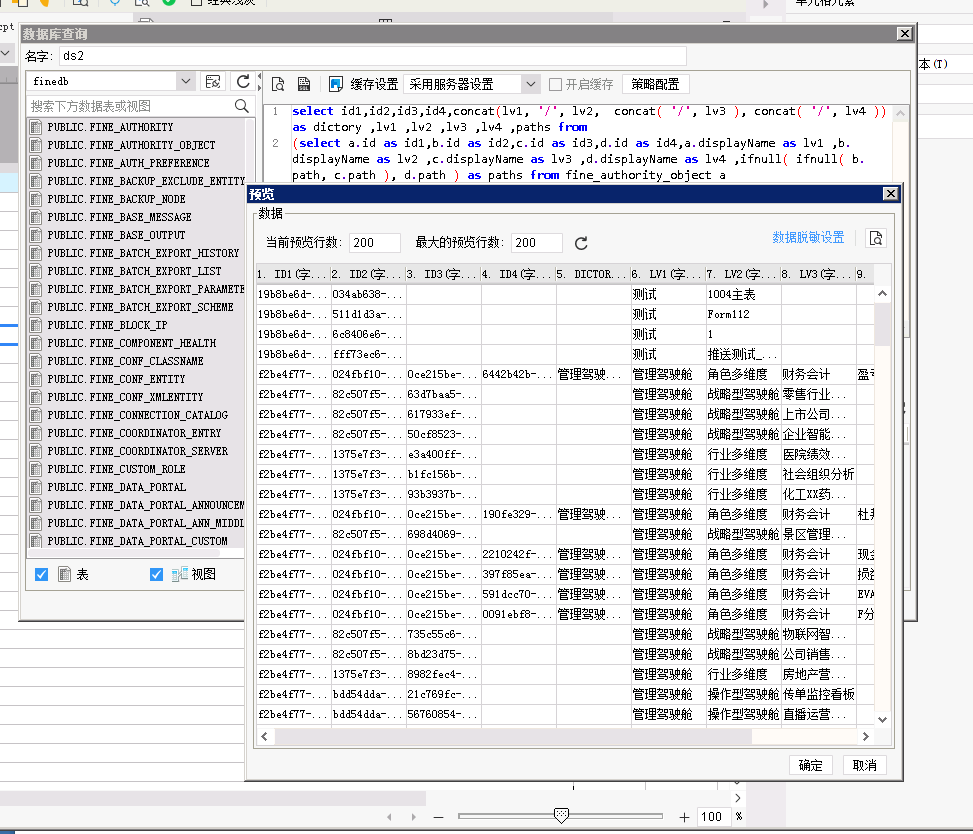Click the preview scroll right arrow
The height and width of the screenshot is (834, 973).
click(x=865, y=737)
